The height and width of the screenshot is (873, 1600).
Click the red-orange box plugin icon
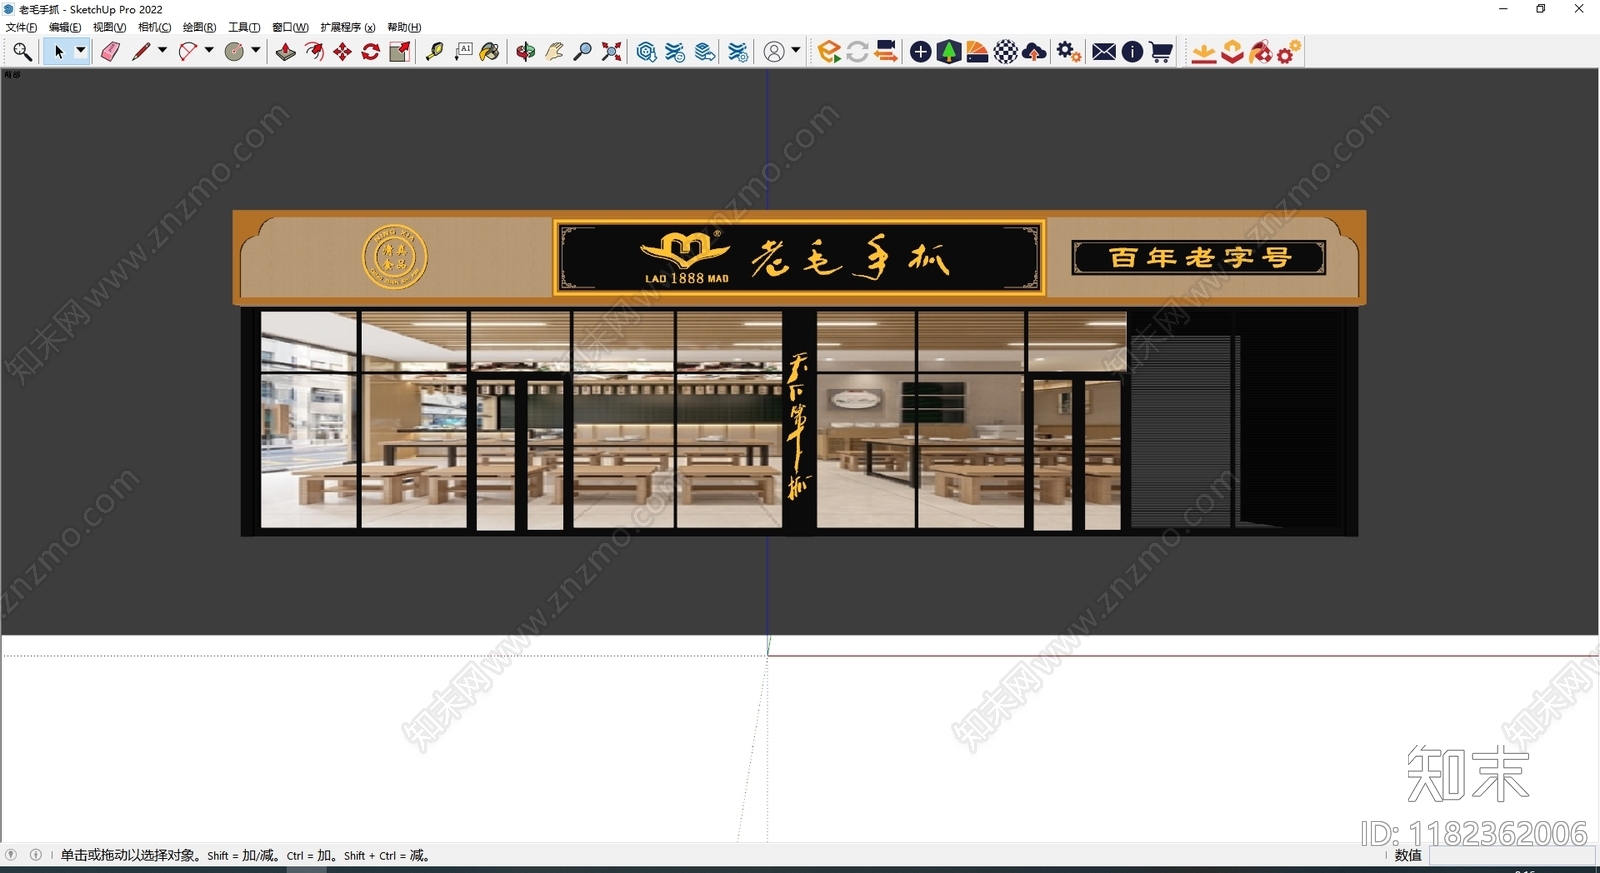point(1232,52)
